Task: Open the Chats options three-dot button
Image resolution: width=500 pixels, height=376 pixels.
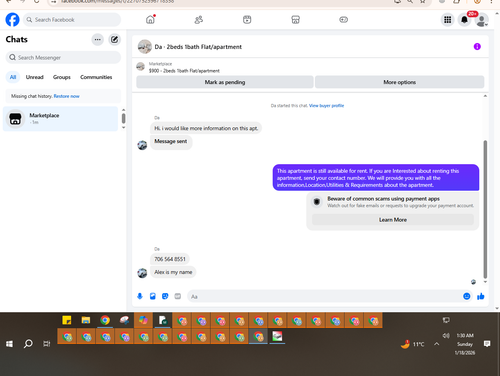Action: 97,40
